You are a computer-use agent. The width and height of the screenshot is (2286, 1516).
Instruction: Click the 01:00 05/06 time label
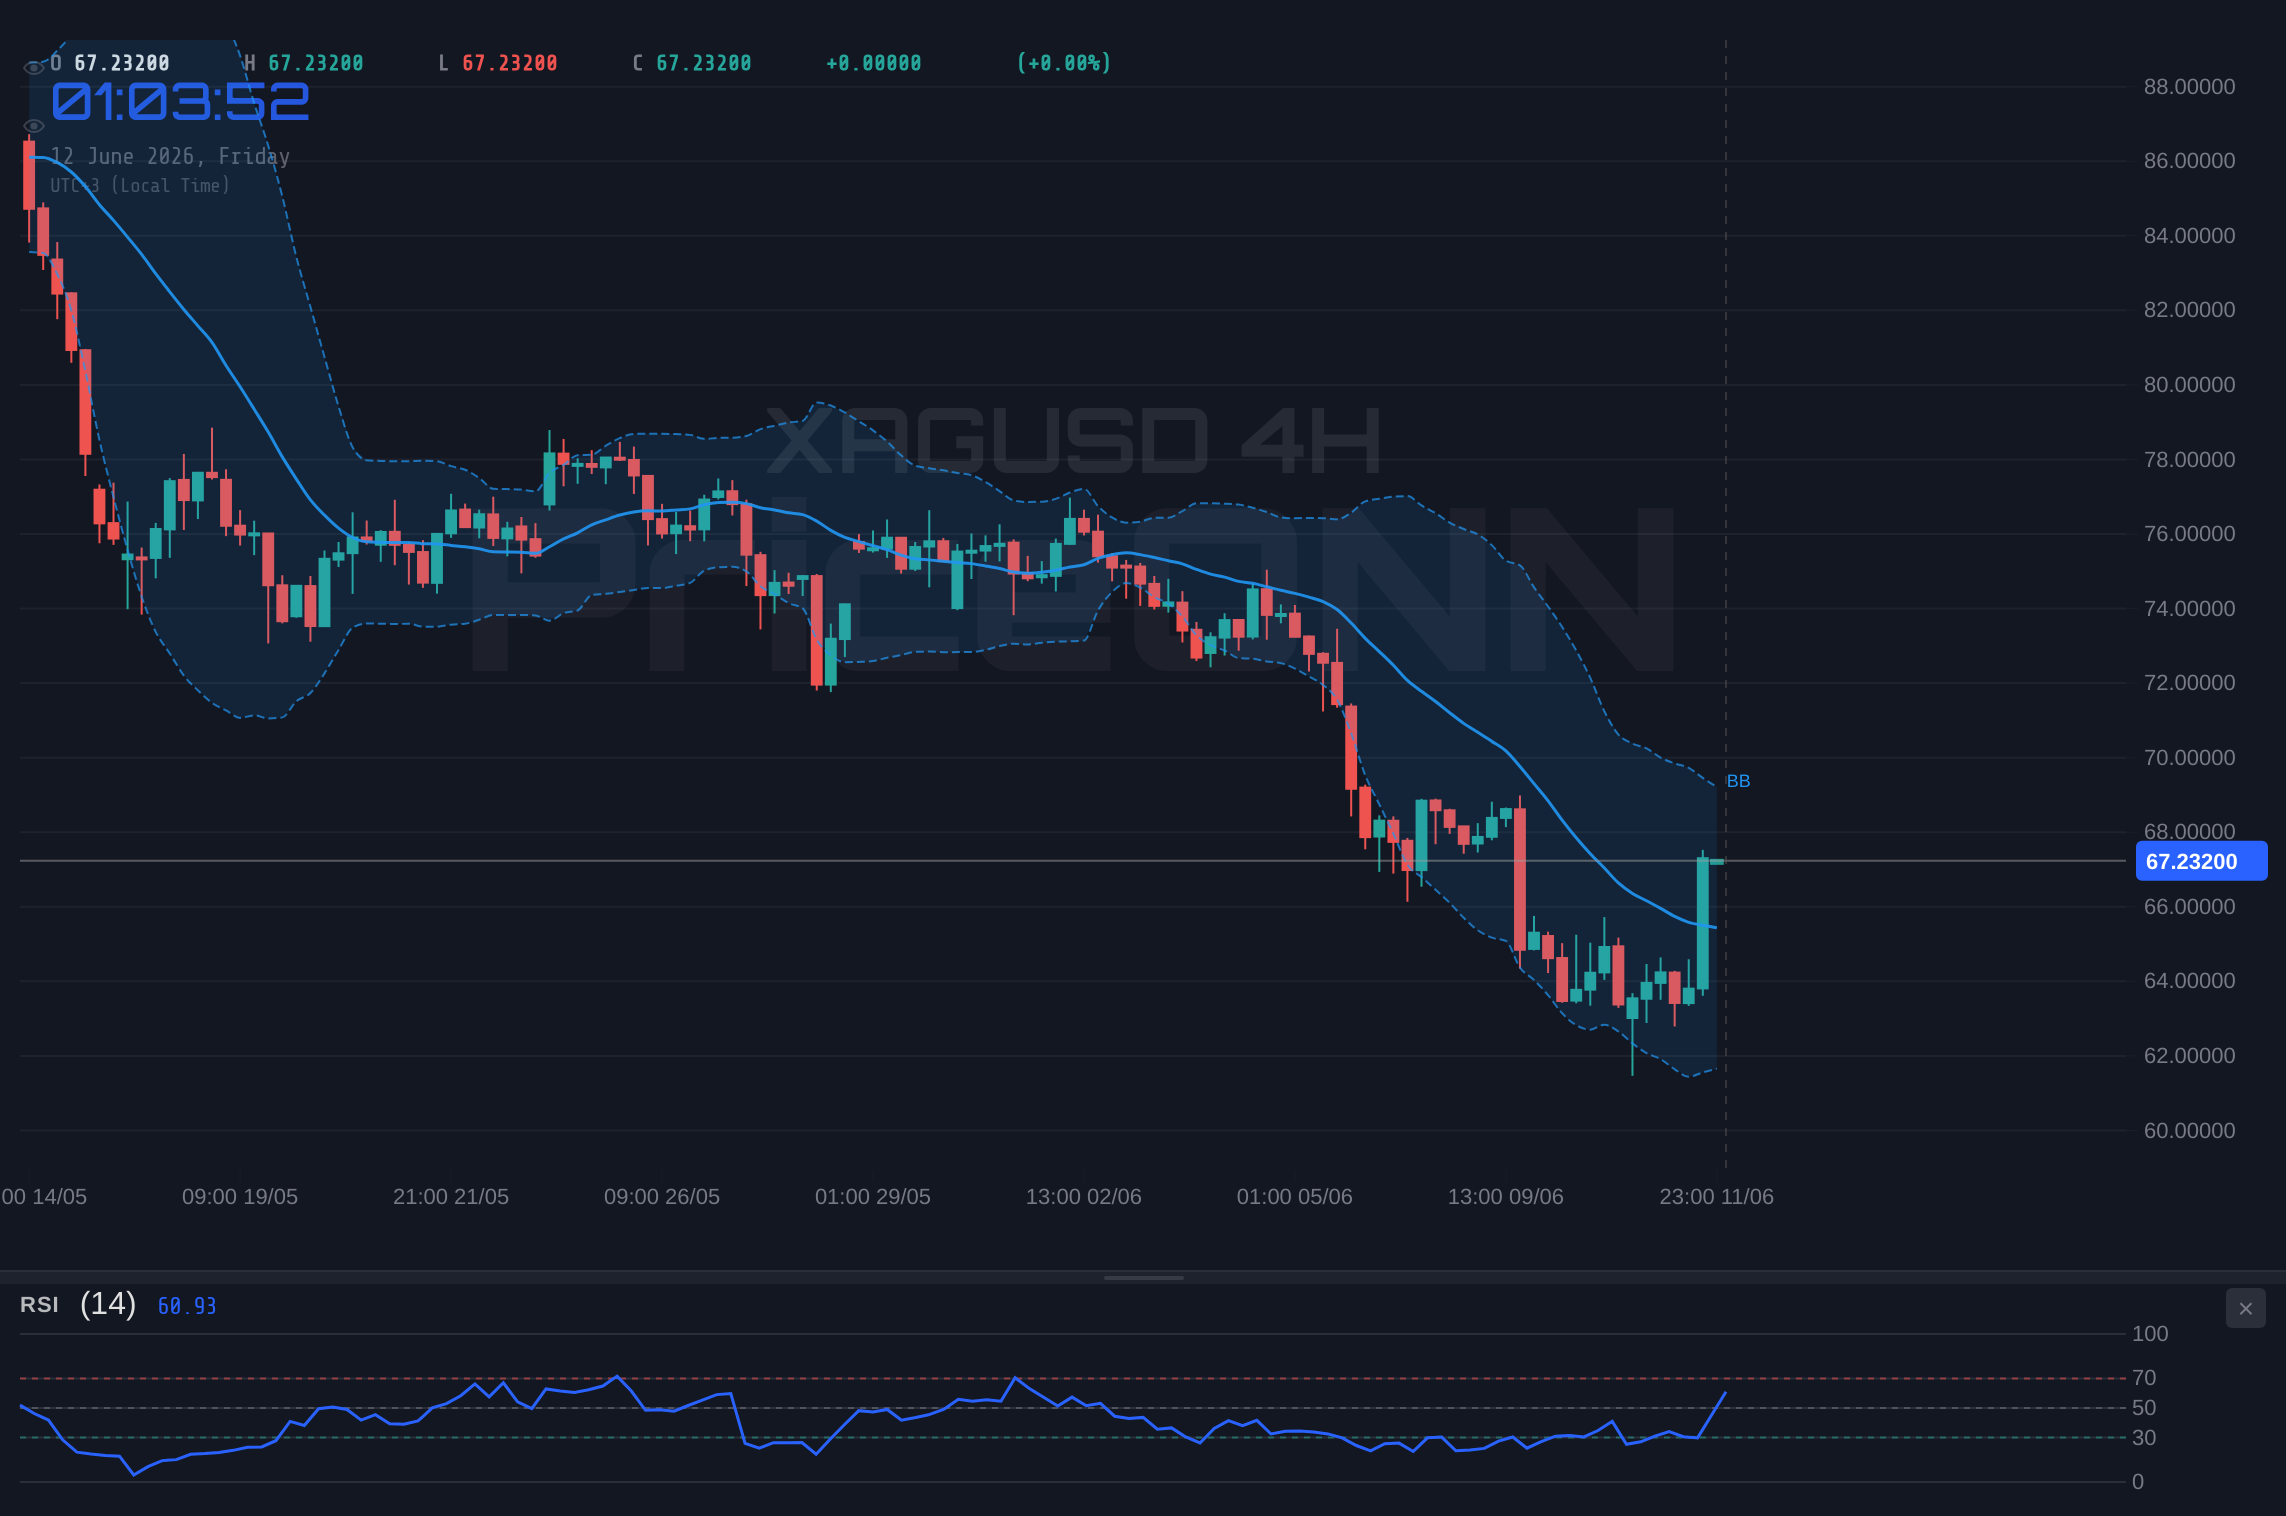coord(1295,1197)
